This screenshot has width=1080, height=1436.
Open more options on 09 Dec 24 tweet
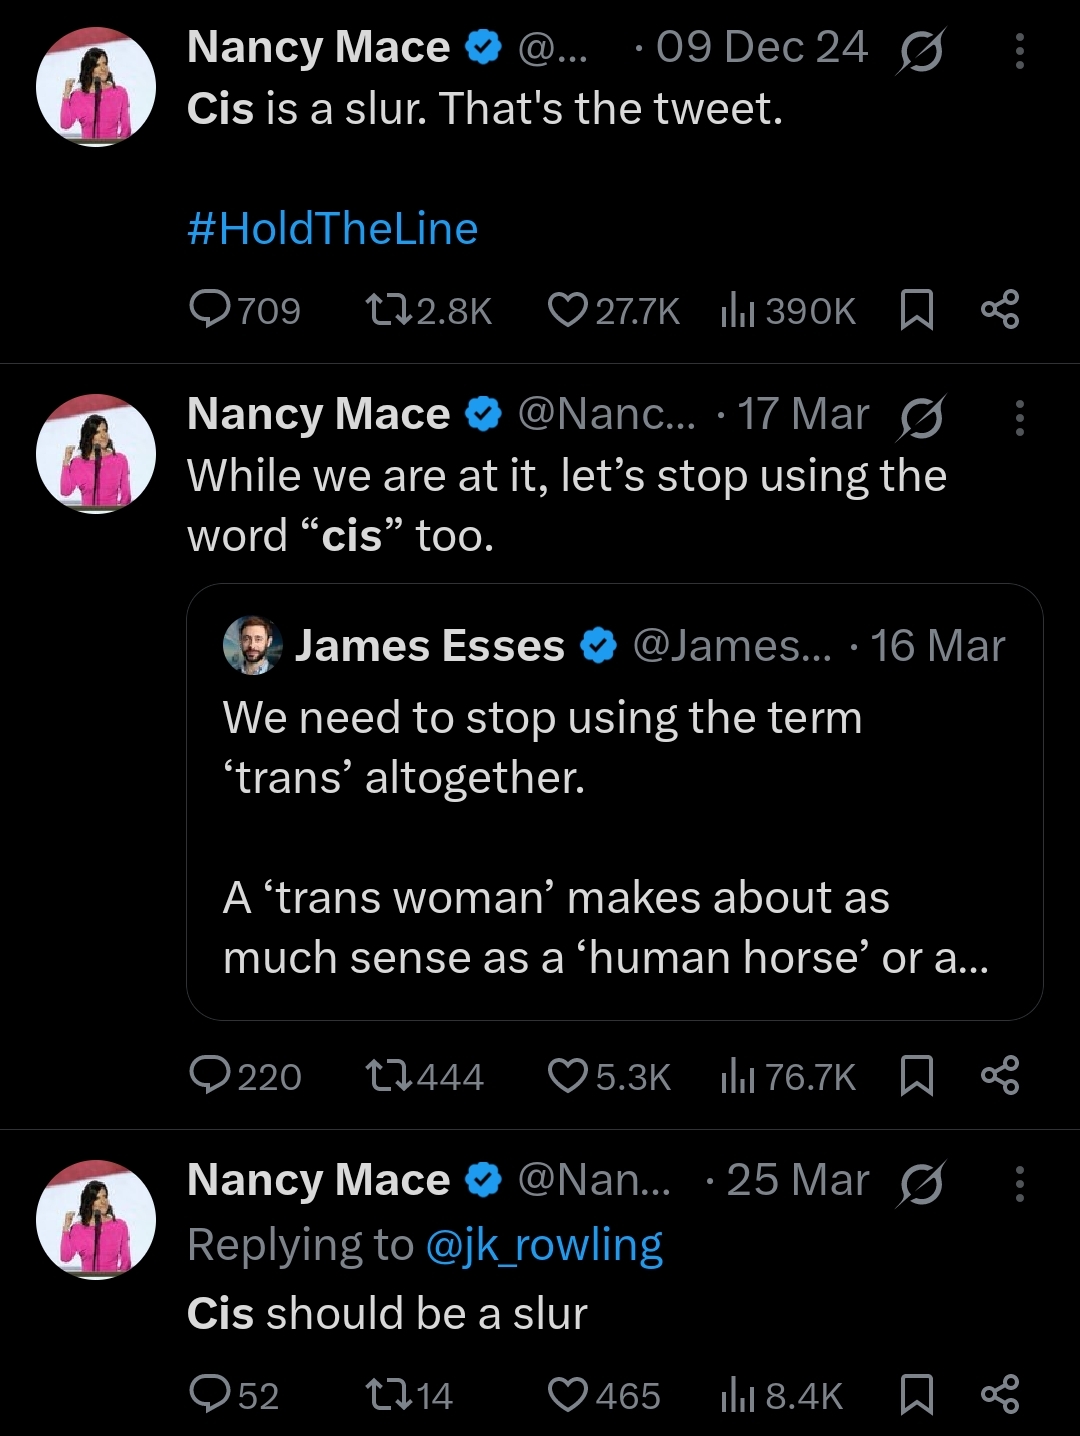[1019, 50]
